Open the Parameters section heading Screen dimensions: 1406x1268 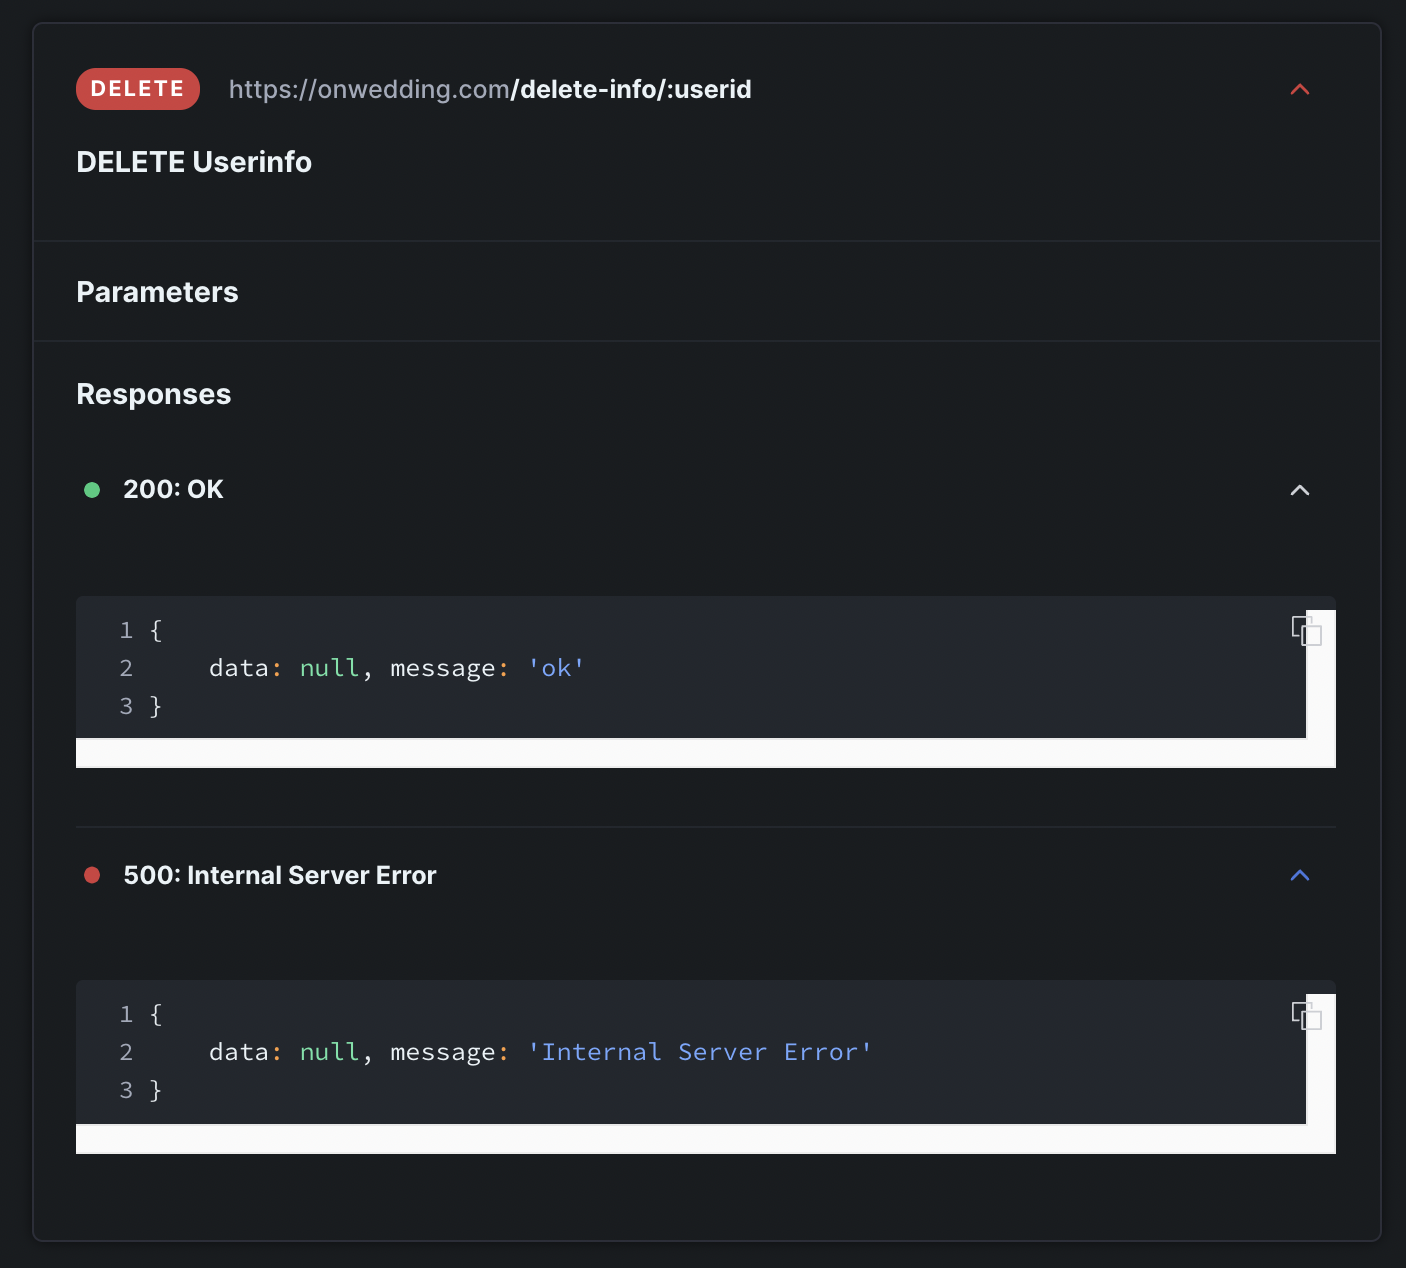click(157, 292)
